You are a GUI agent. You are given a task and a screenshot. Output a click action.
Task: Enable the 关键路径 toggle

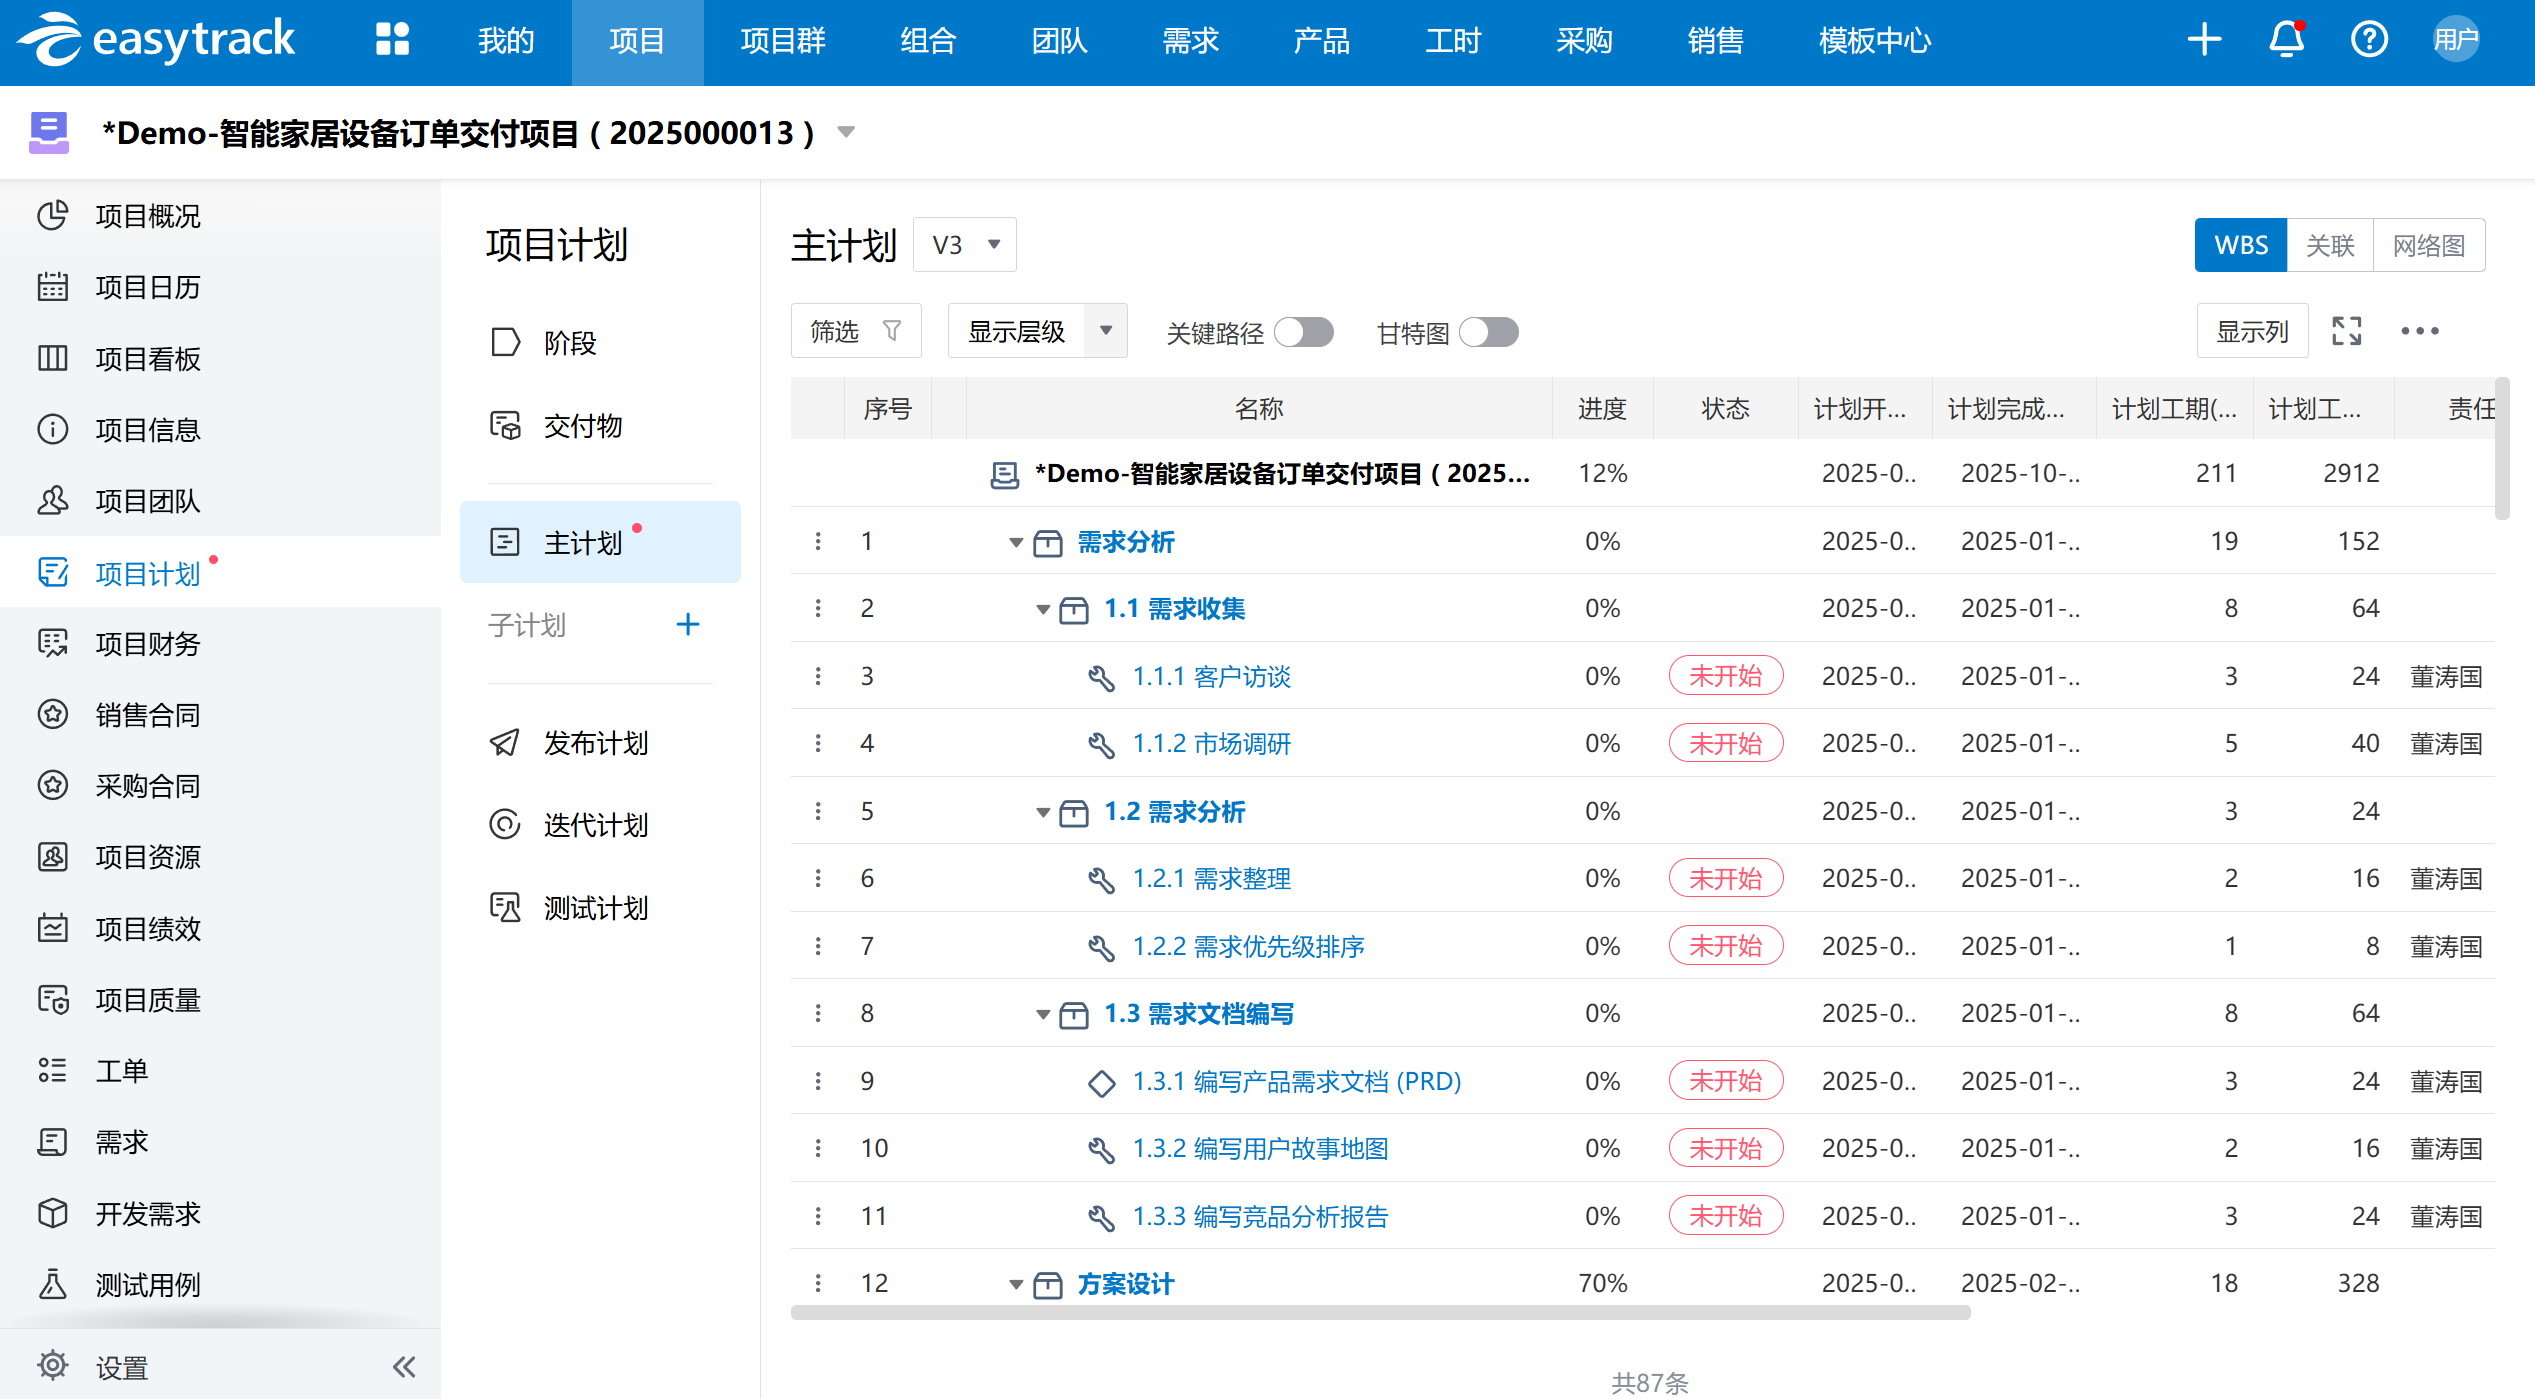point(1304,332)
